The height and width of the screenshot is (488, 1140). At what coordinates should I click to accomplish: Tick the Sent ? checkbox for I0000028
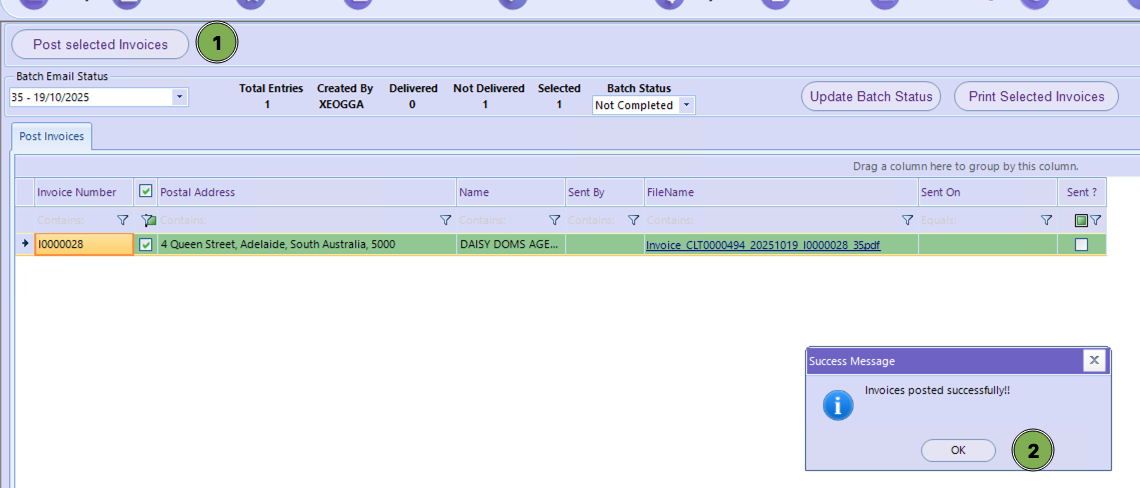pos(1081,245)
